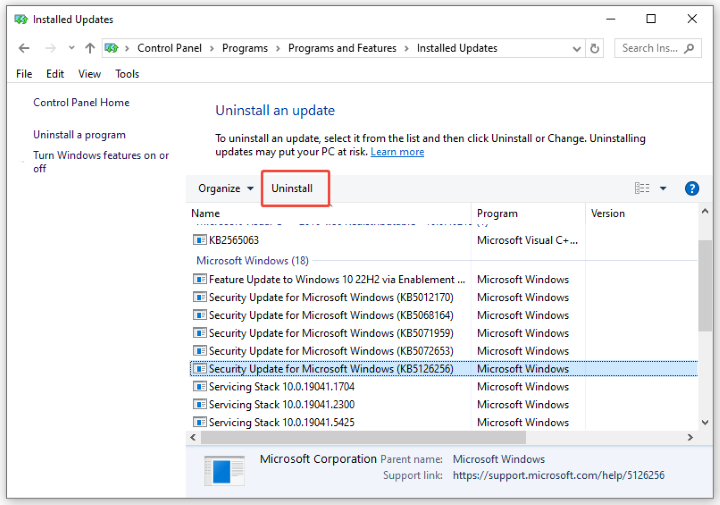Viewport: 720px width, 505px height.
Task: Open Help with the blue question icon
Action: click(x=692, y=188)
